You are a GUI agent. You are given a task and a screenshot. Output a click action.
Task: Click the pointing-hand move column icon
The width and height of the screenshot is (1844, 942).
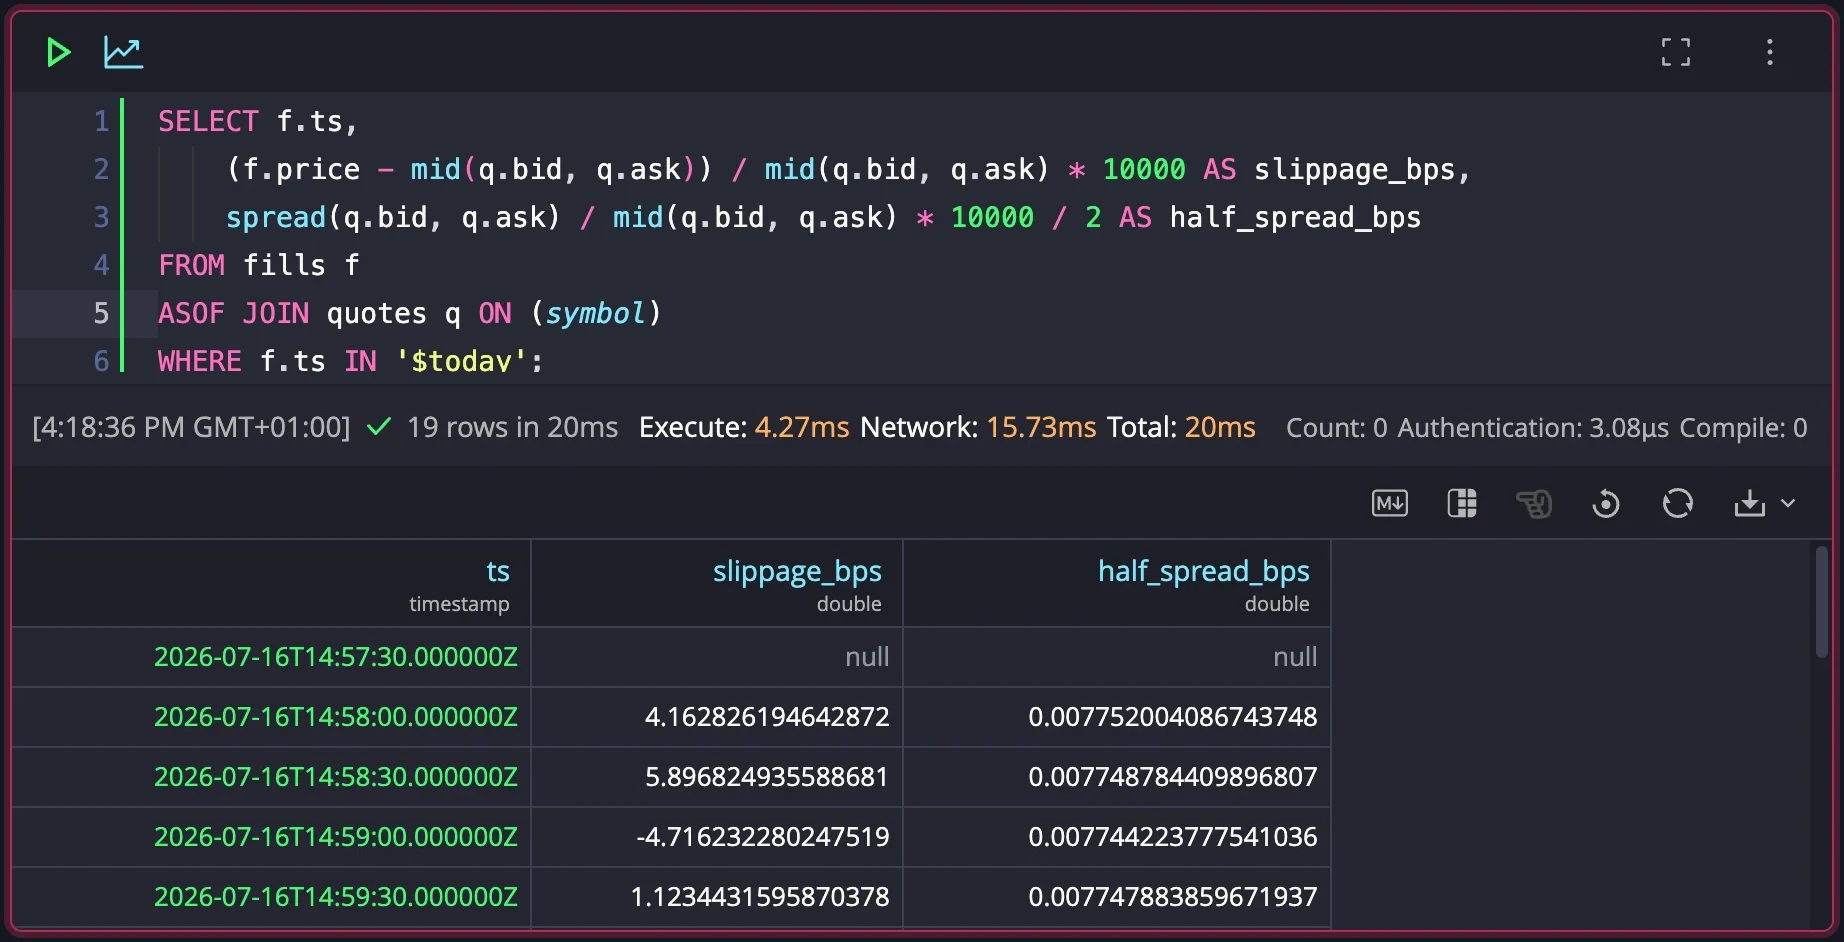1534,503
